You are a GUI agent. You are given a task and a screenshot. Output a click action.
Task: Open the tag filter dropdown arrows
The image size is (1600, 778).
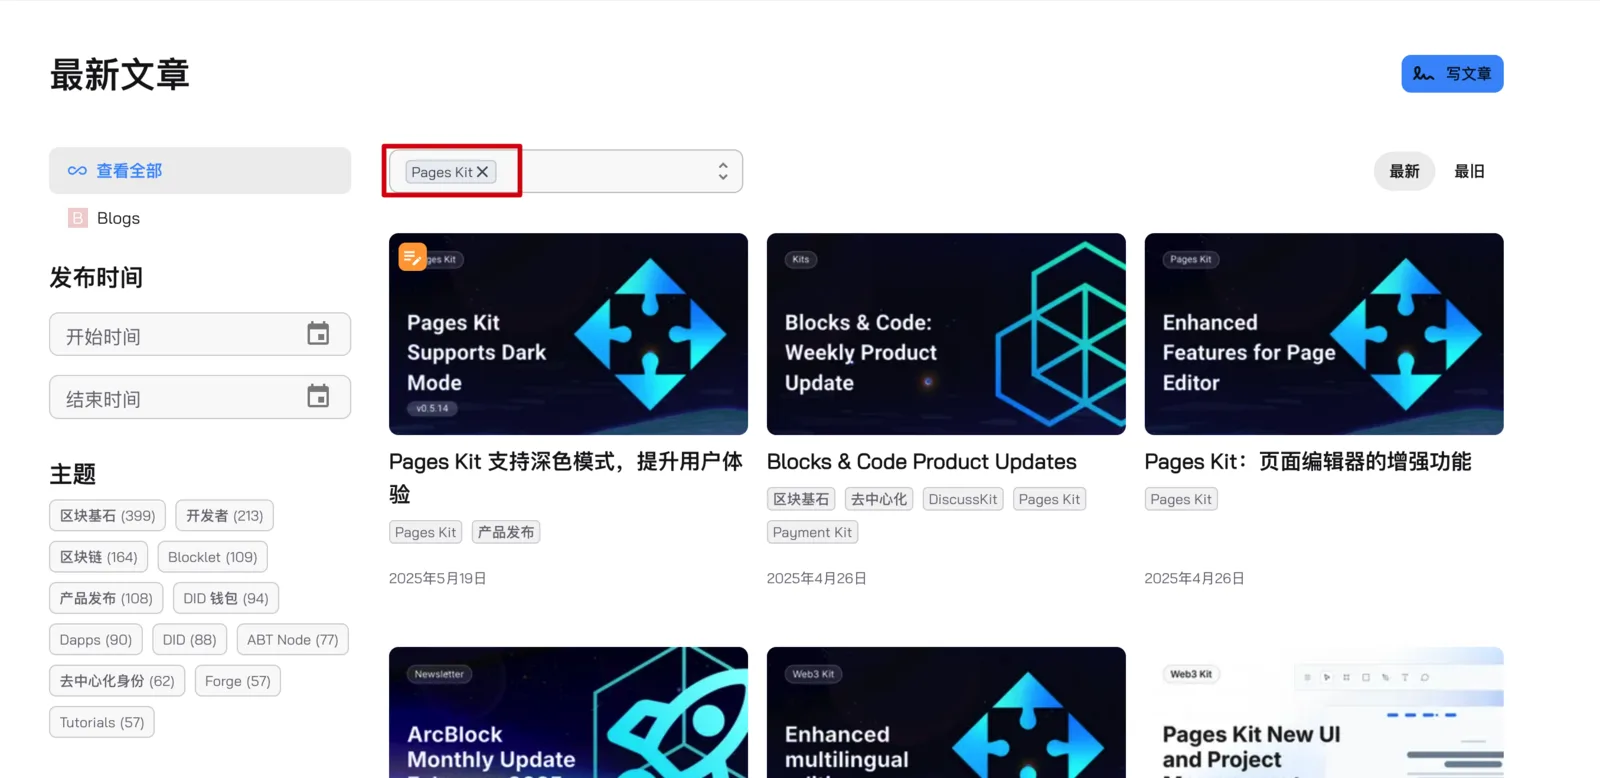point(723,172)
